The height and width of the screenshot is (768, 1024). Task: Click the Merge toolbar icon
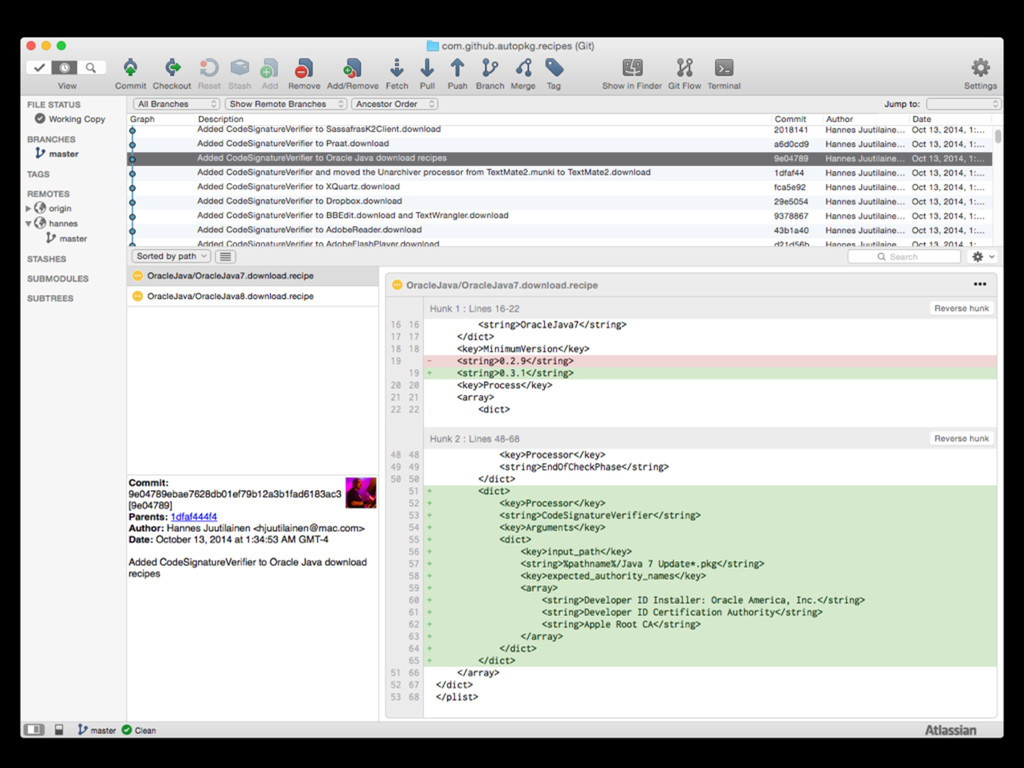click(x=523, y=69)
